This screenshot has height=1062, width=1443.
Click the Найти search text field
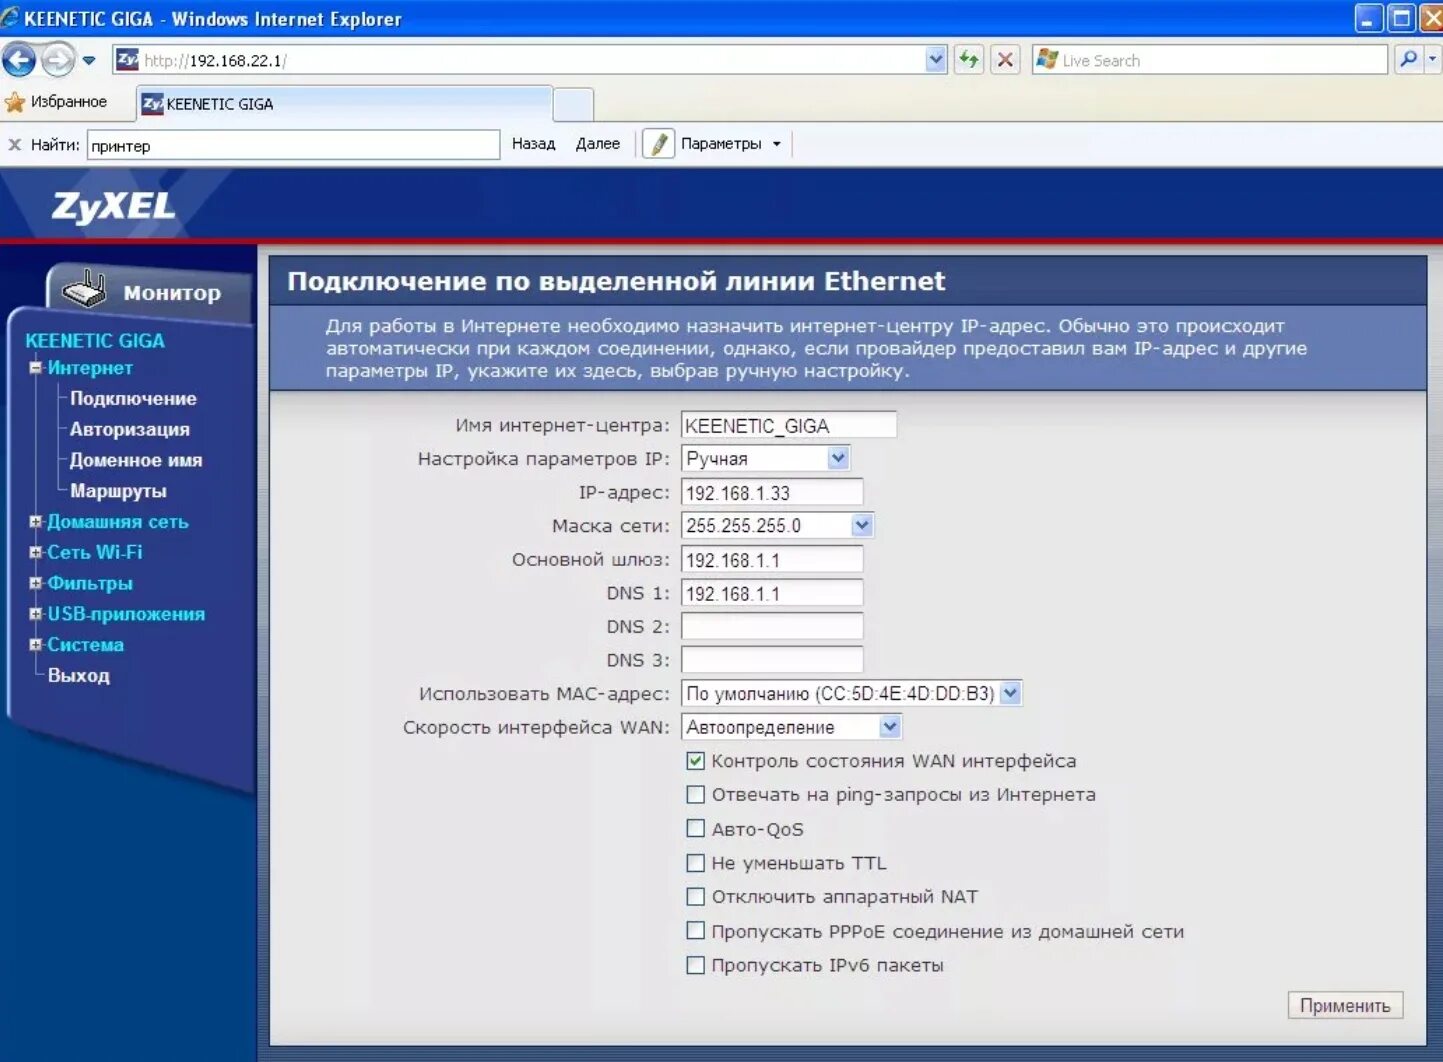point(293,145)
